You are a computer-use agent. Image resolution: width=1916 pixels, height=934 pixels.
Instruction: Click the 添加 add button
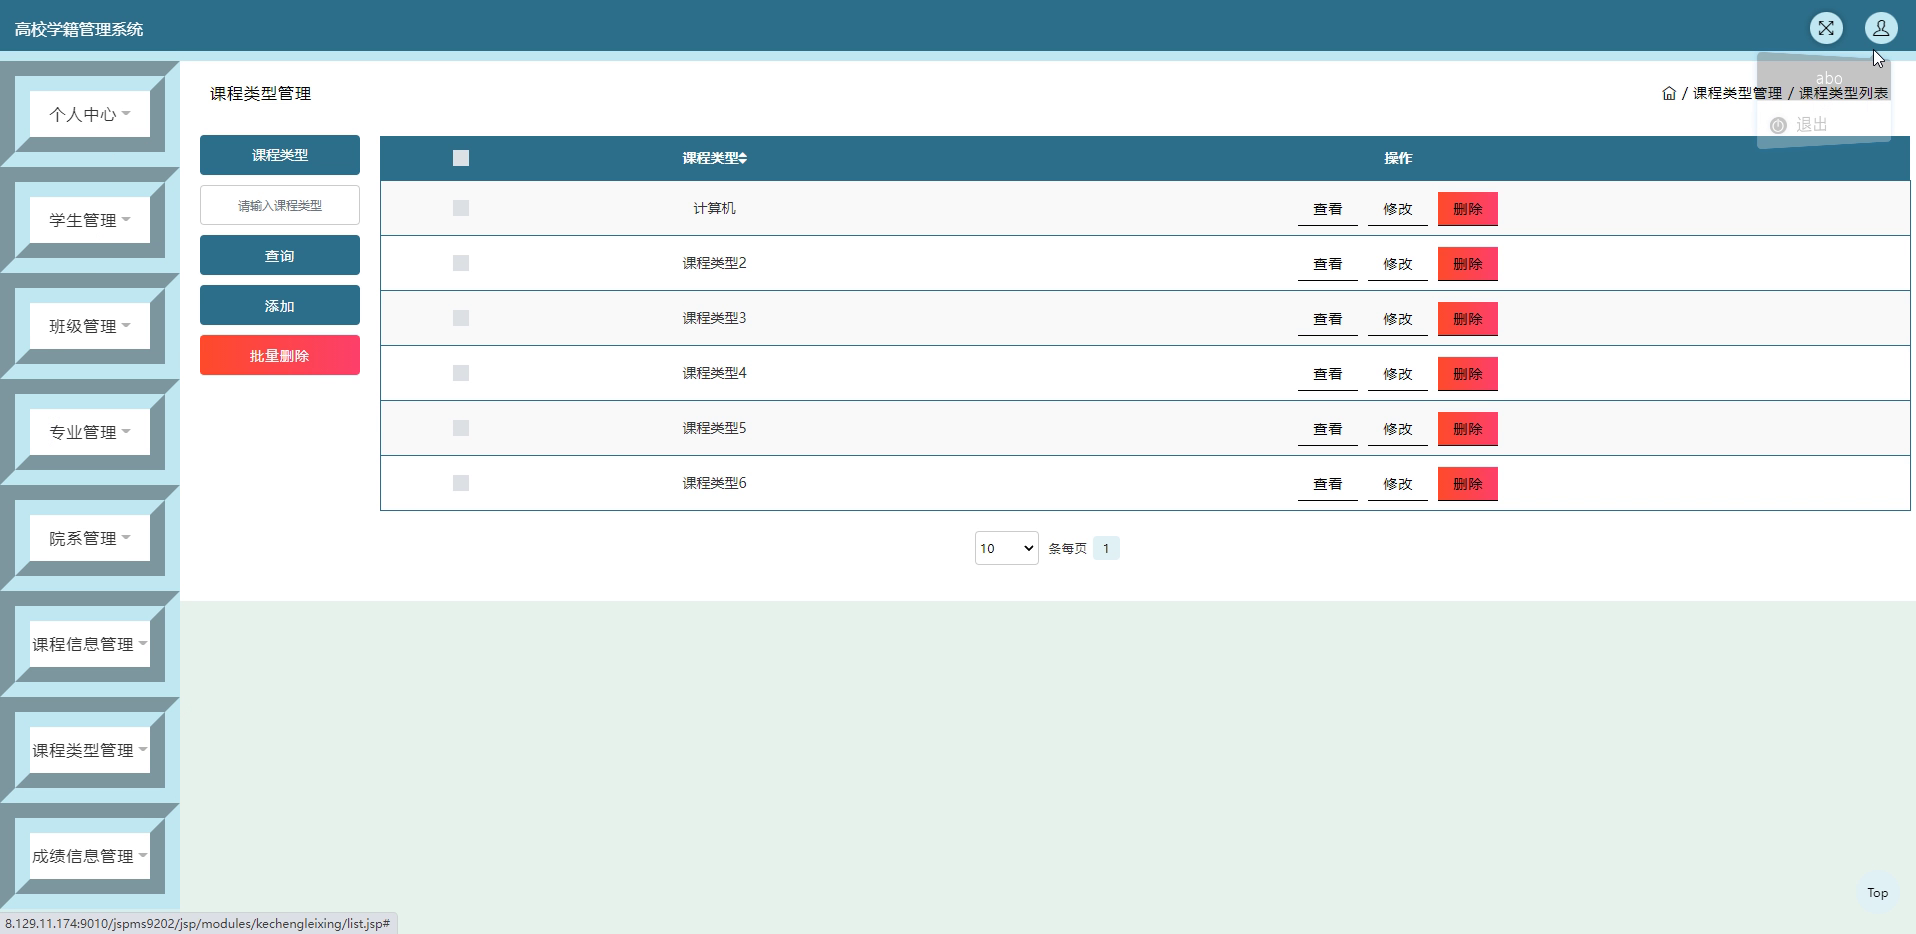(280, 305)
